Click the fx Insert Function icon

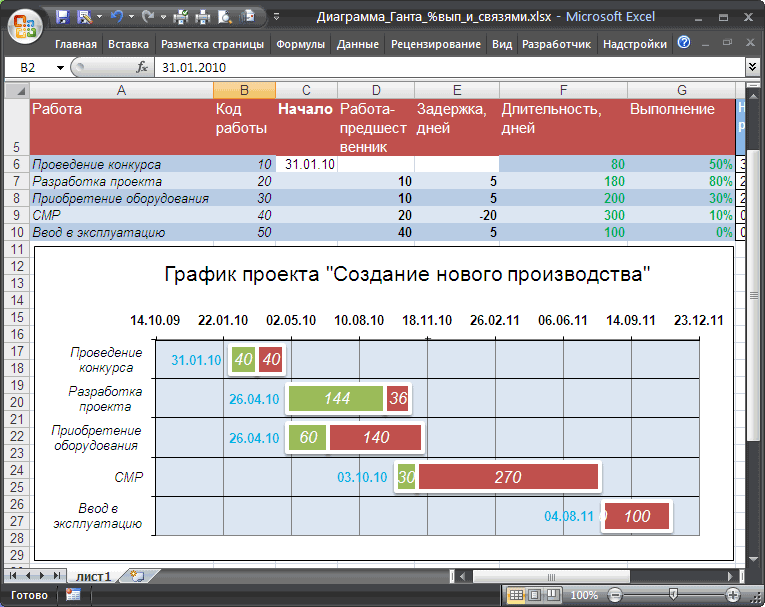(142, 67)
